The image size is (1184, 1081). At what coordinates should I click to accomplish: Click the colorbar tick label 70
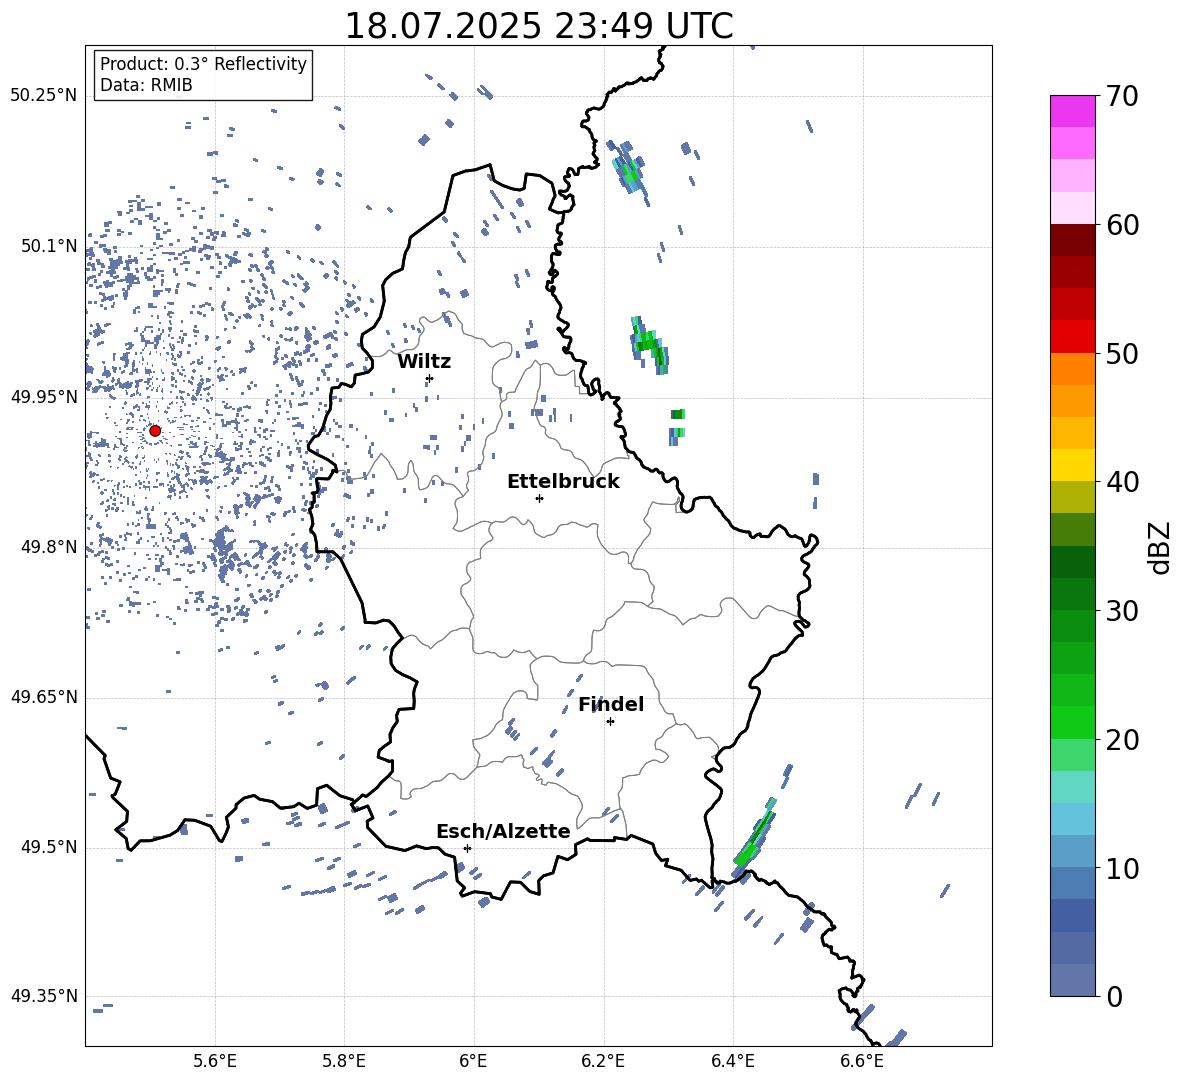(1122, 96)
